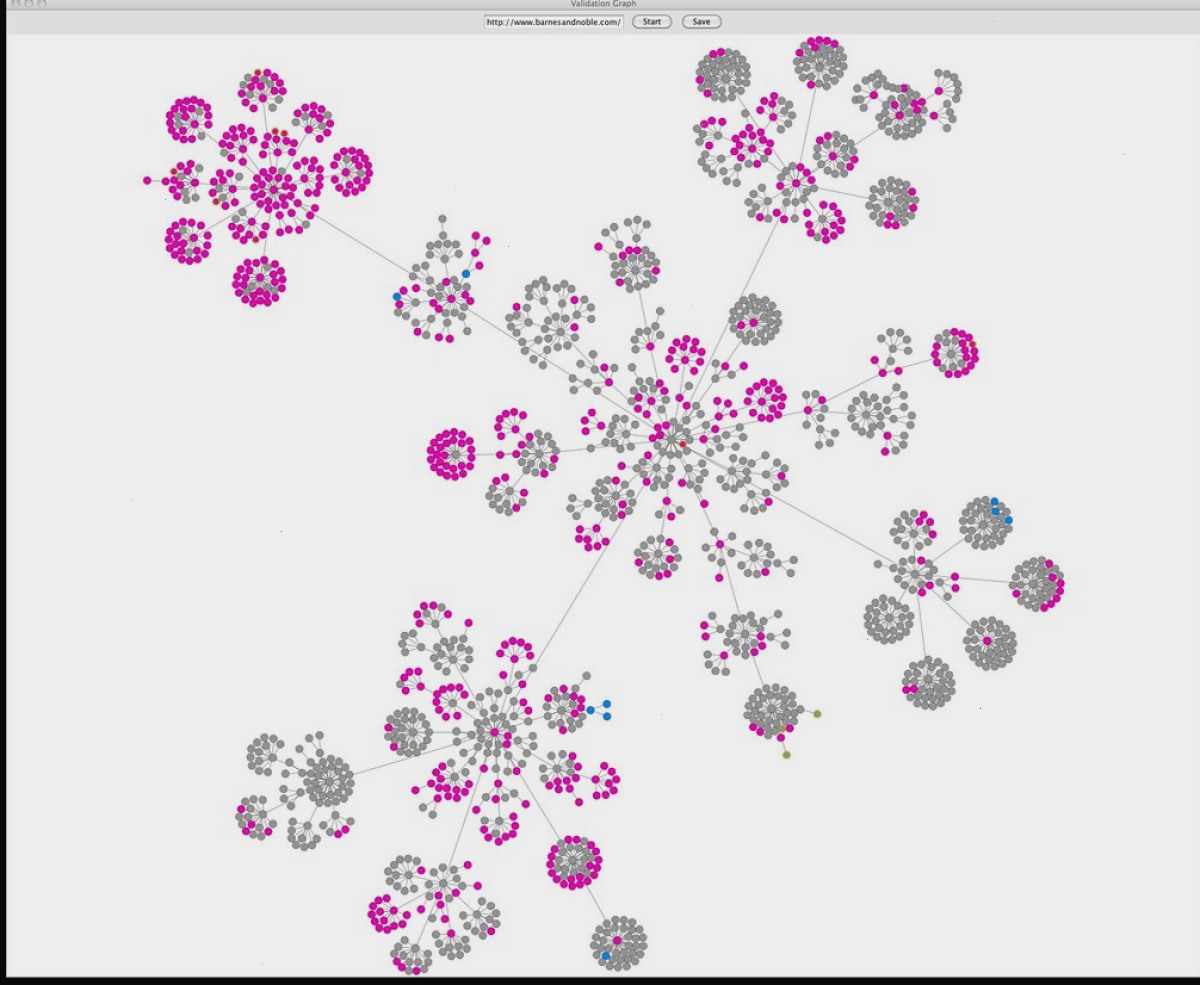Click the Start button
Image resolution: width=1200 pixels, height=985 pixels.
pos(652,21)
